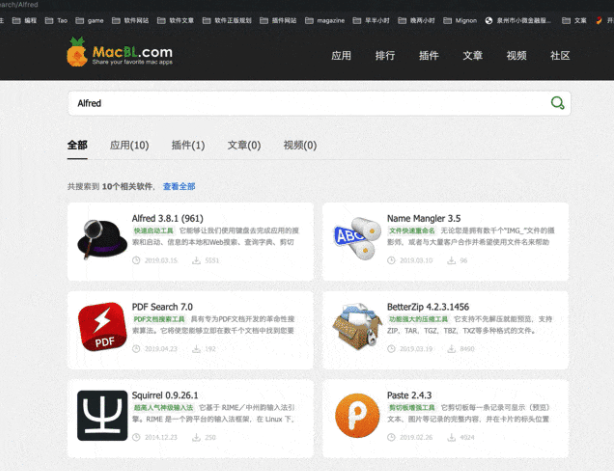Screen dimensions: 614x471
Task: Open the 软件网站 bookmark folder
Action: pos(130,20)
